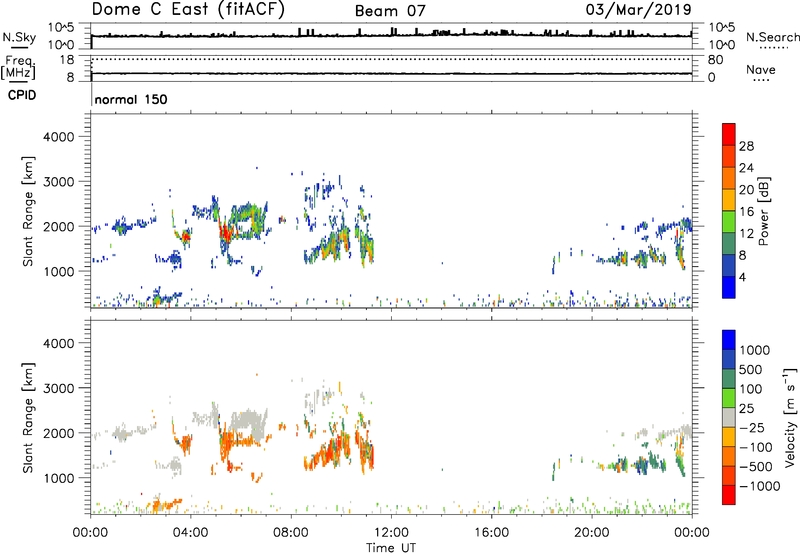Click the Velocity panel 'Slant Range [km]' label
This screenshot has width=800, height=554.
coord(28,417)
